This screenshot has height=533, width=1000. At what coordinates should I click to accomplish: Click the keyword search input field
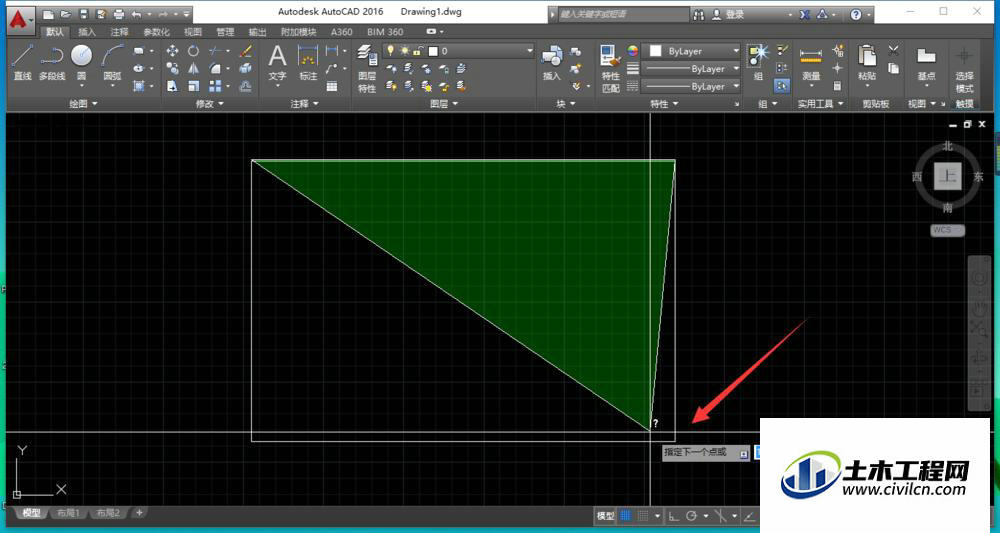click(624, 14)
